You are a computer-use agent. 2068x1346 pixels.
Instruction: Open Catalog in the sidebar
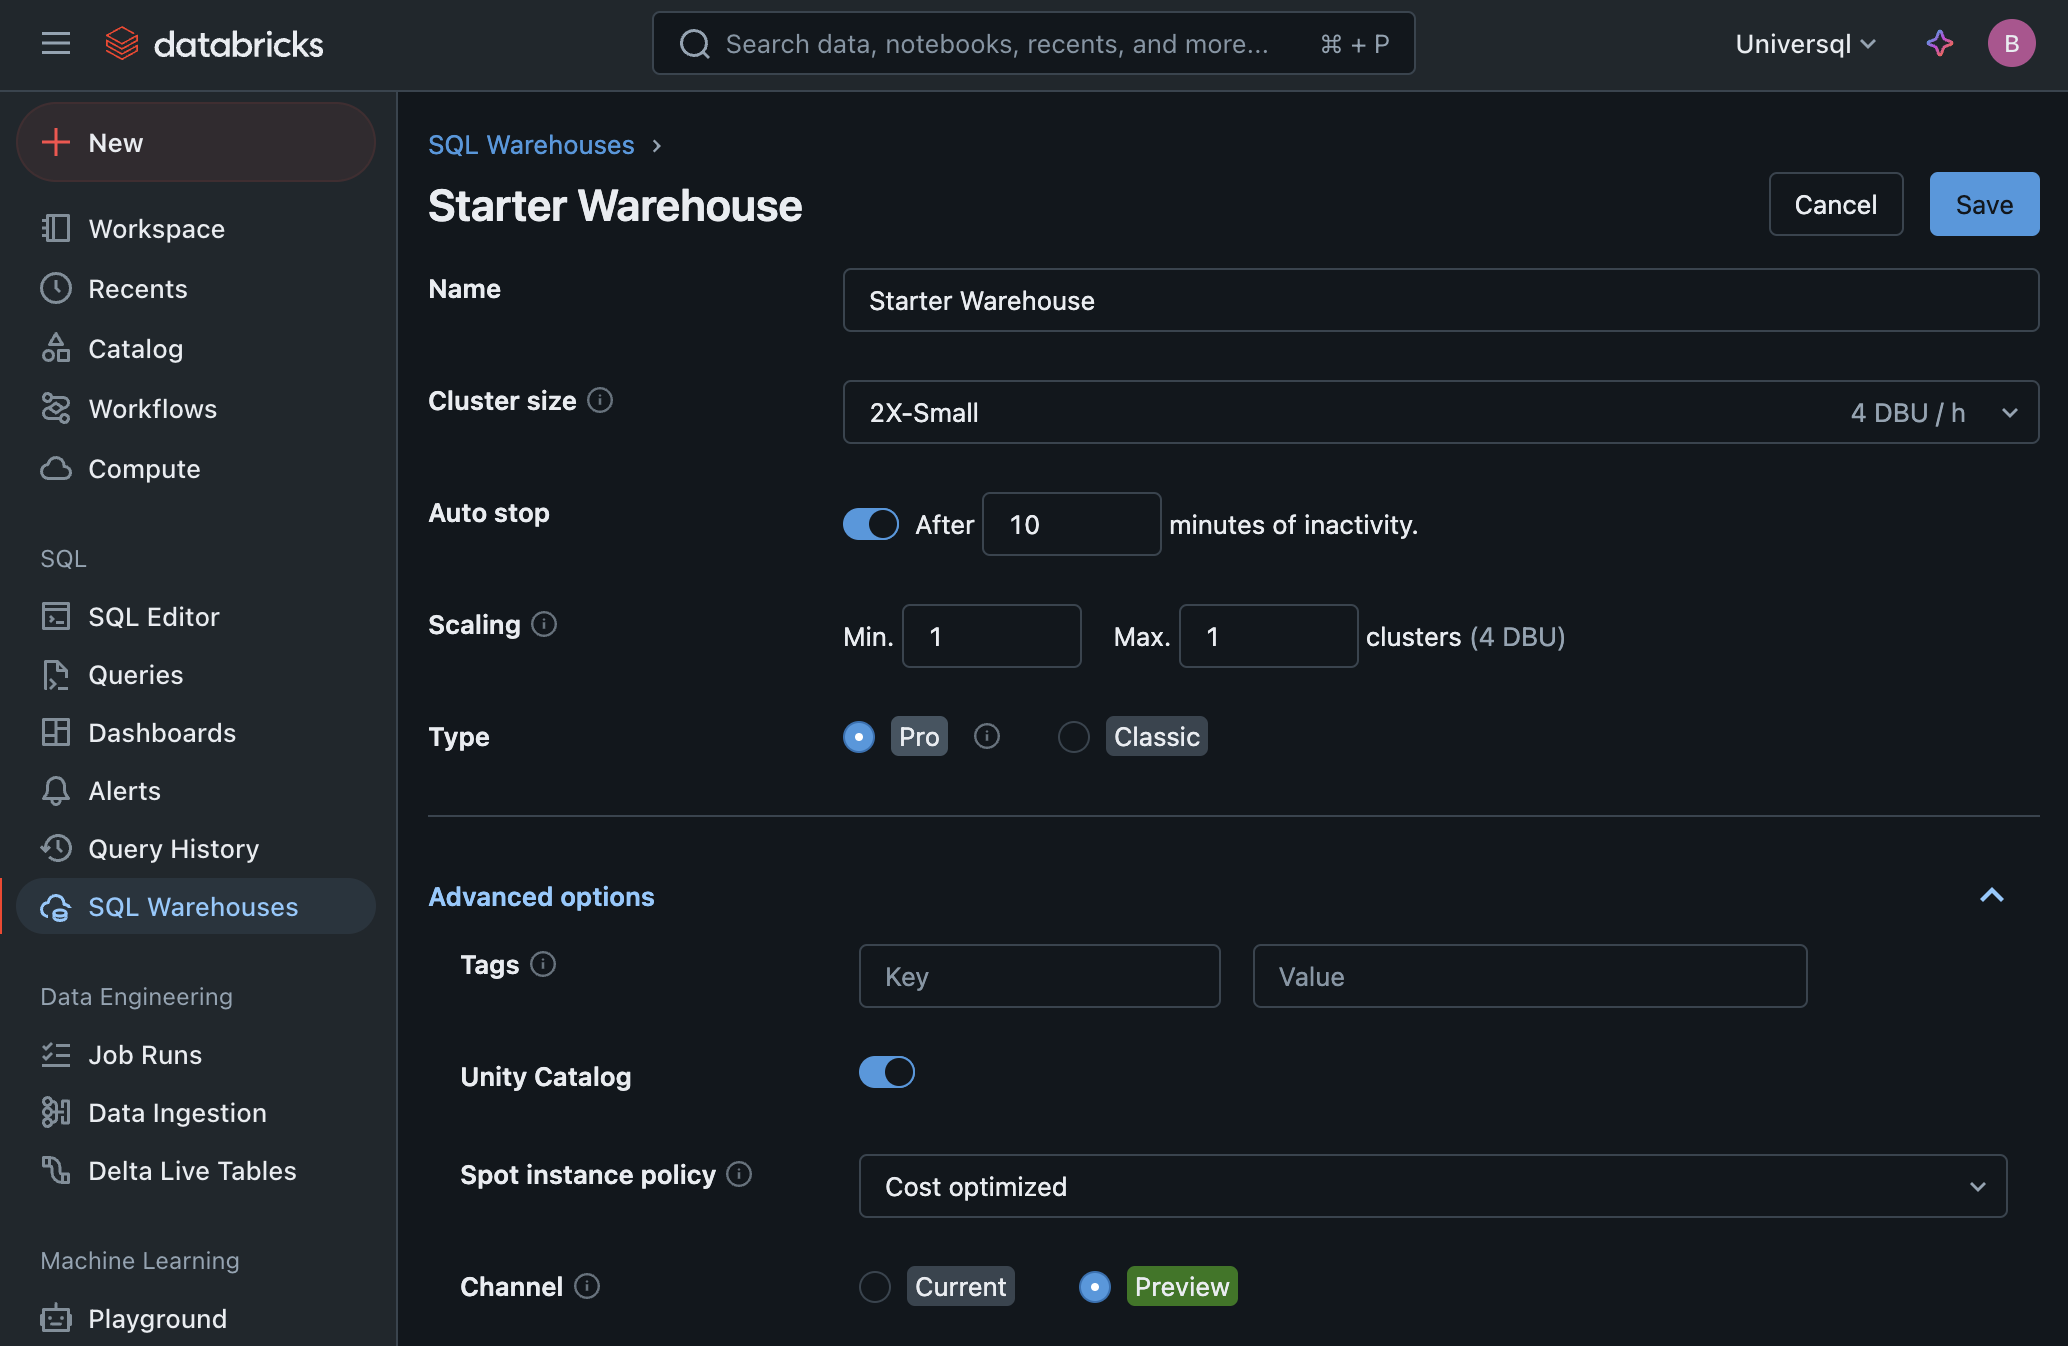(196, 348)
